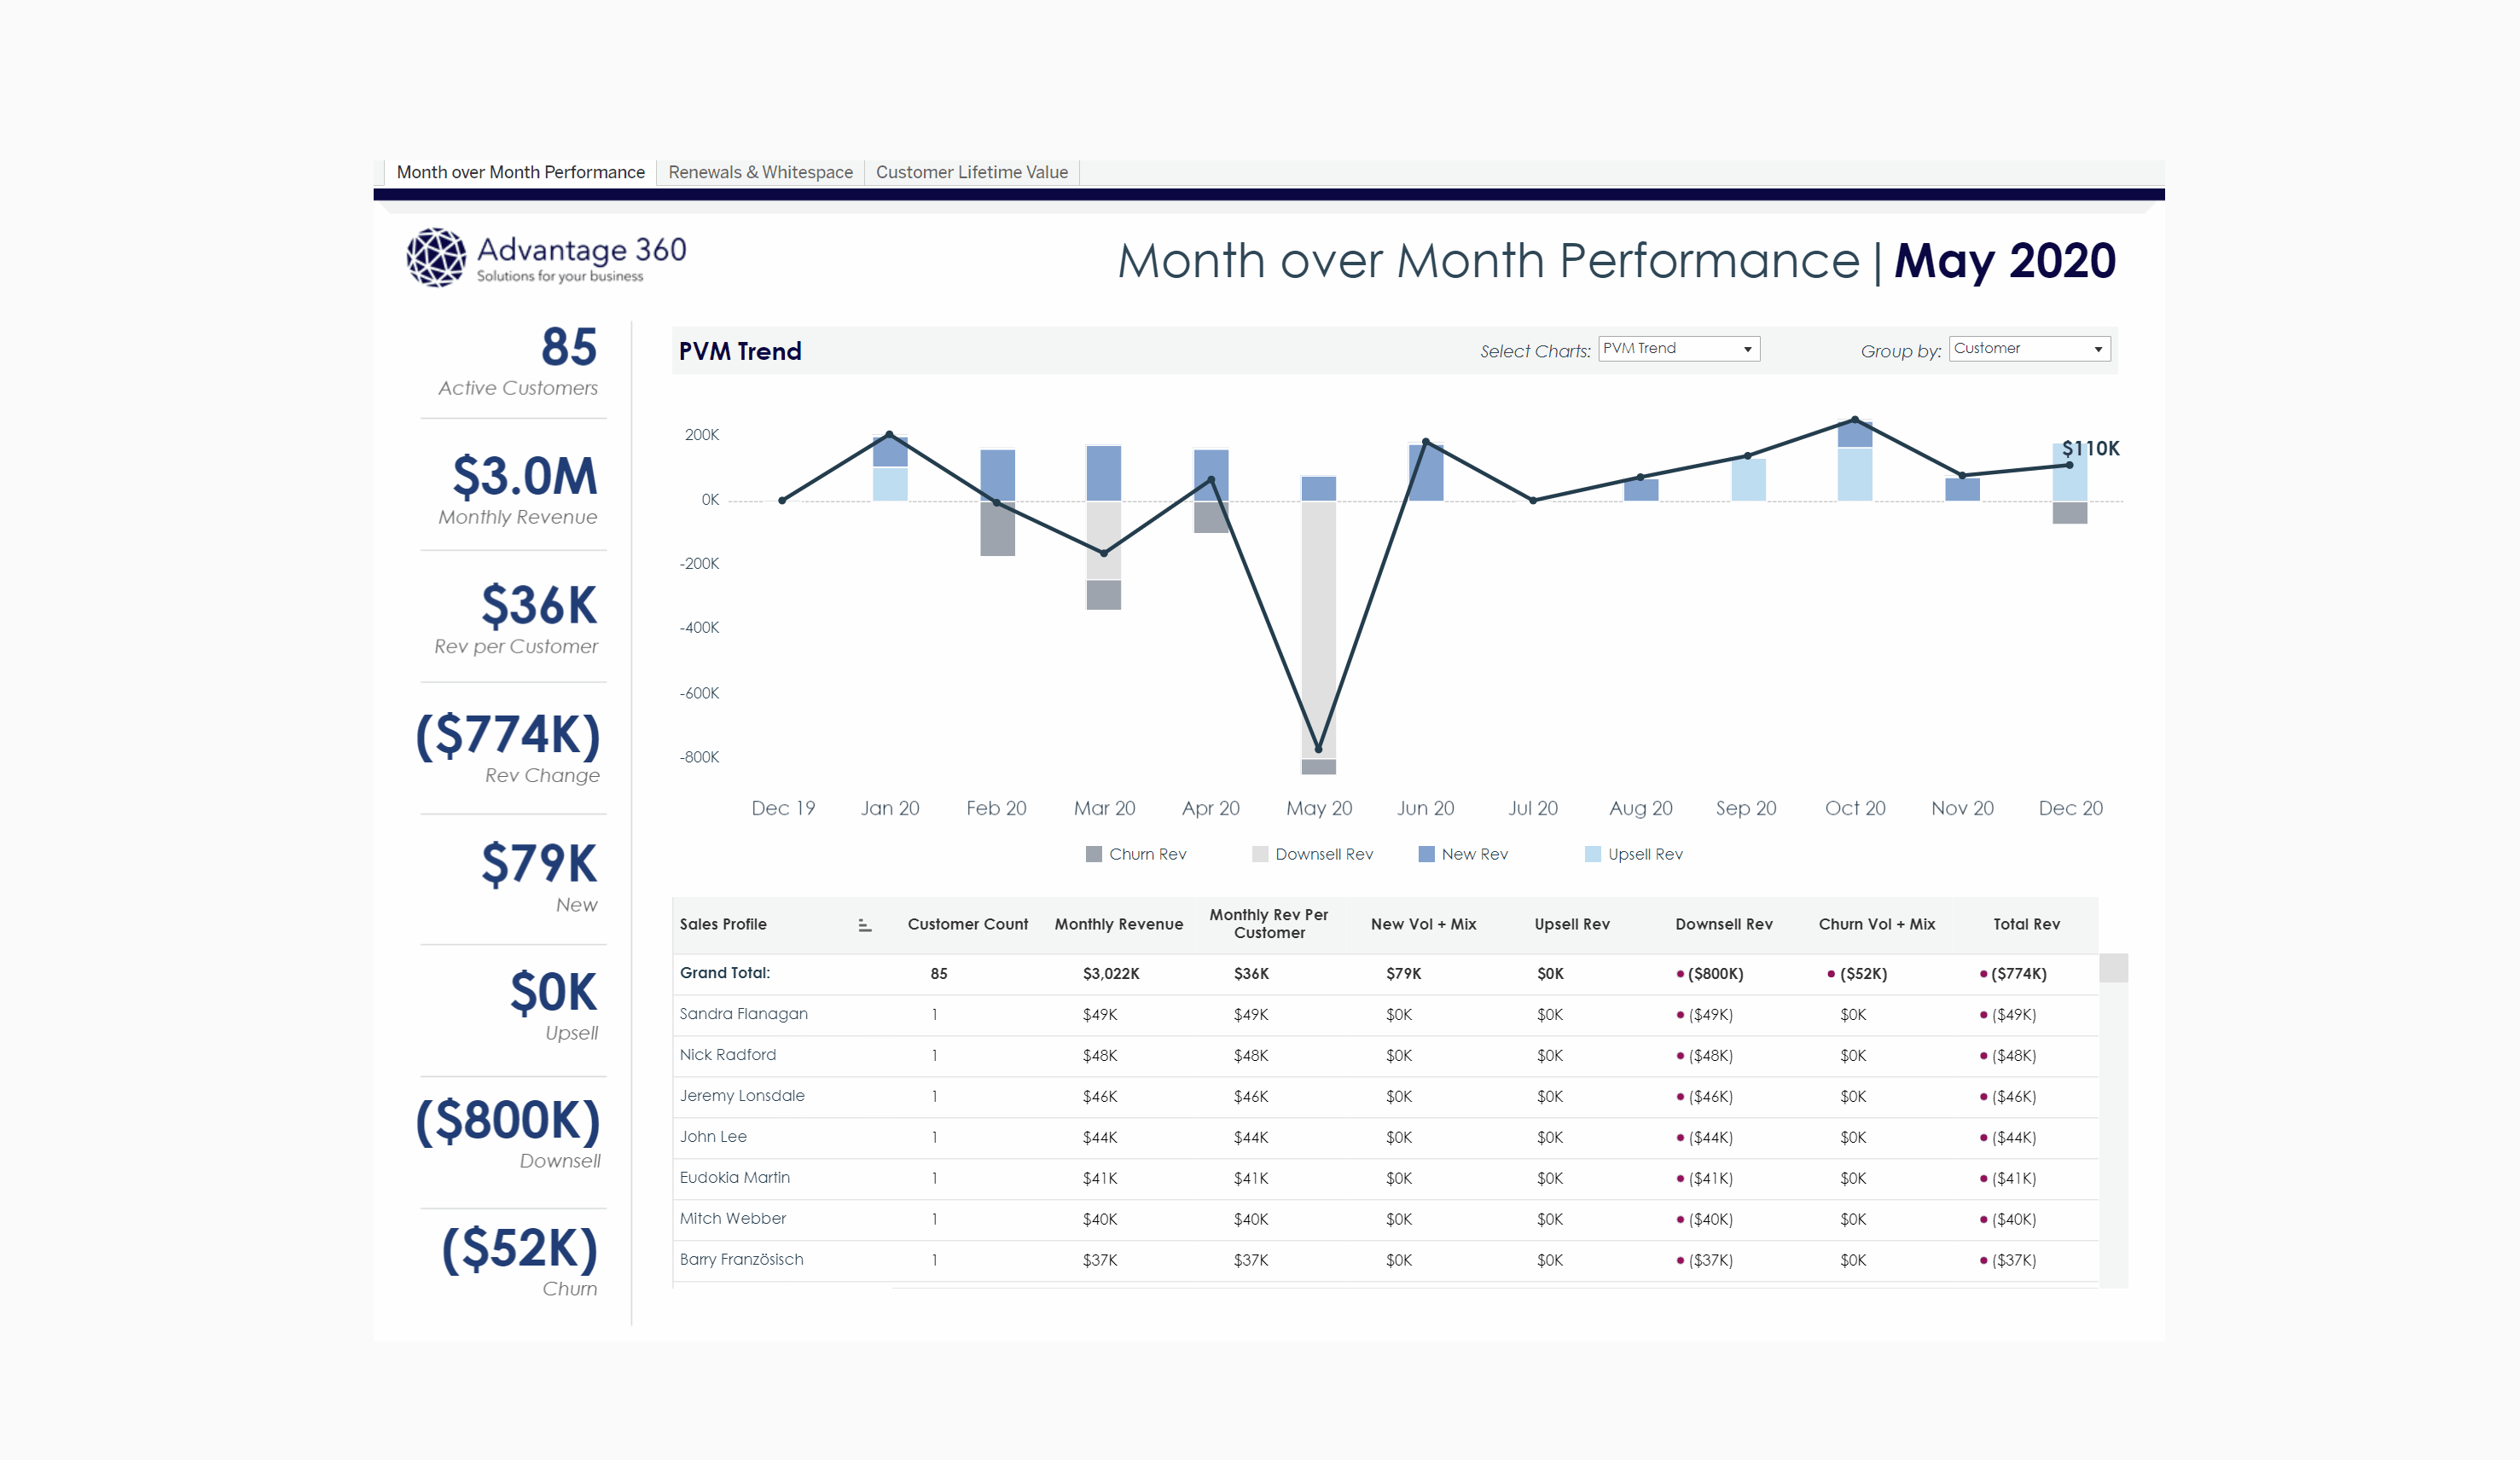Click the $0K Upsell KPI
This screenshot has width=2520, height=1460.
tap(554, 1006)
